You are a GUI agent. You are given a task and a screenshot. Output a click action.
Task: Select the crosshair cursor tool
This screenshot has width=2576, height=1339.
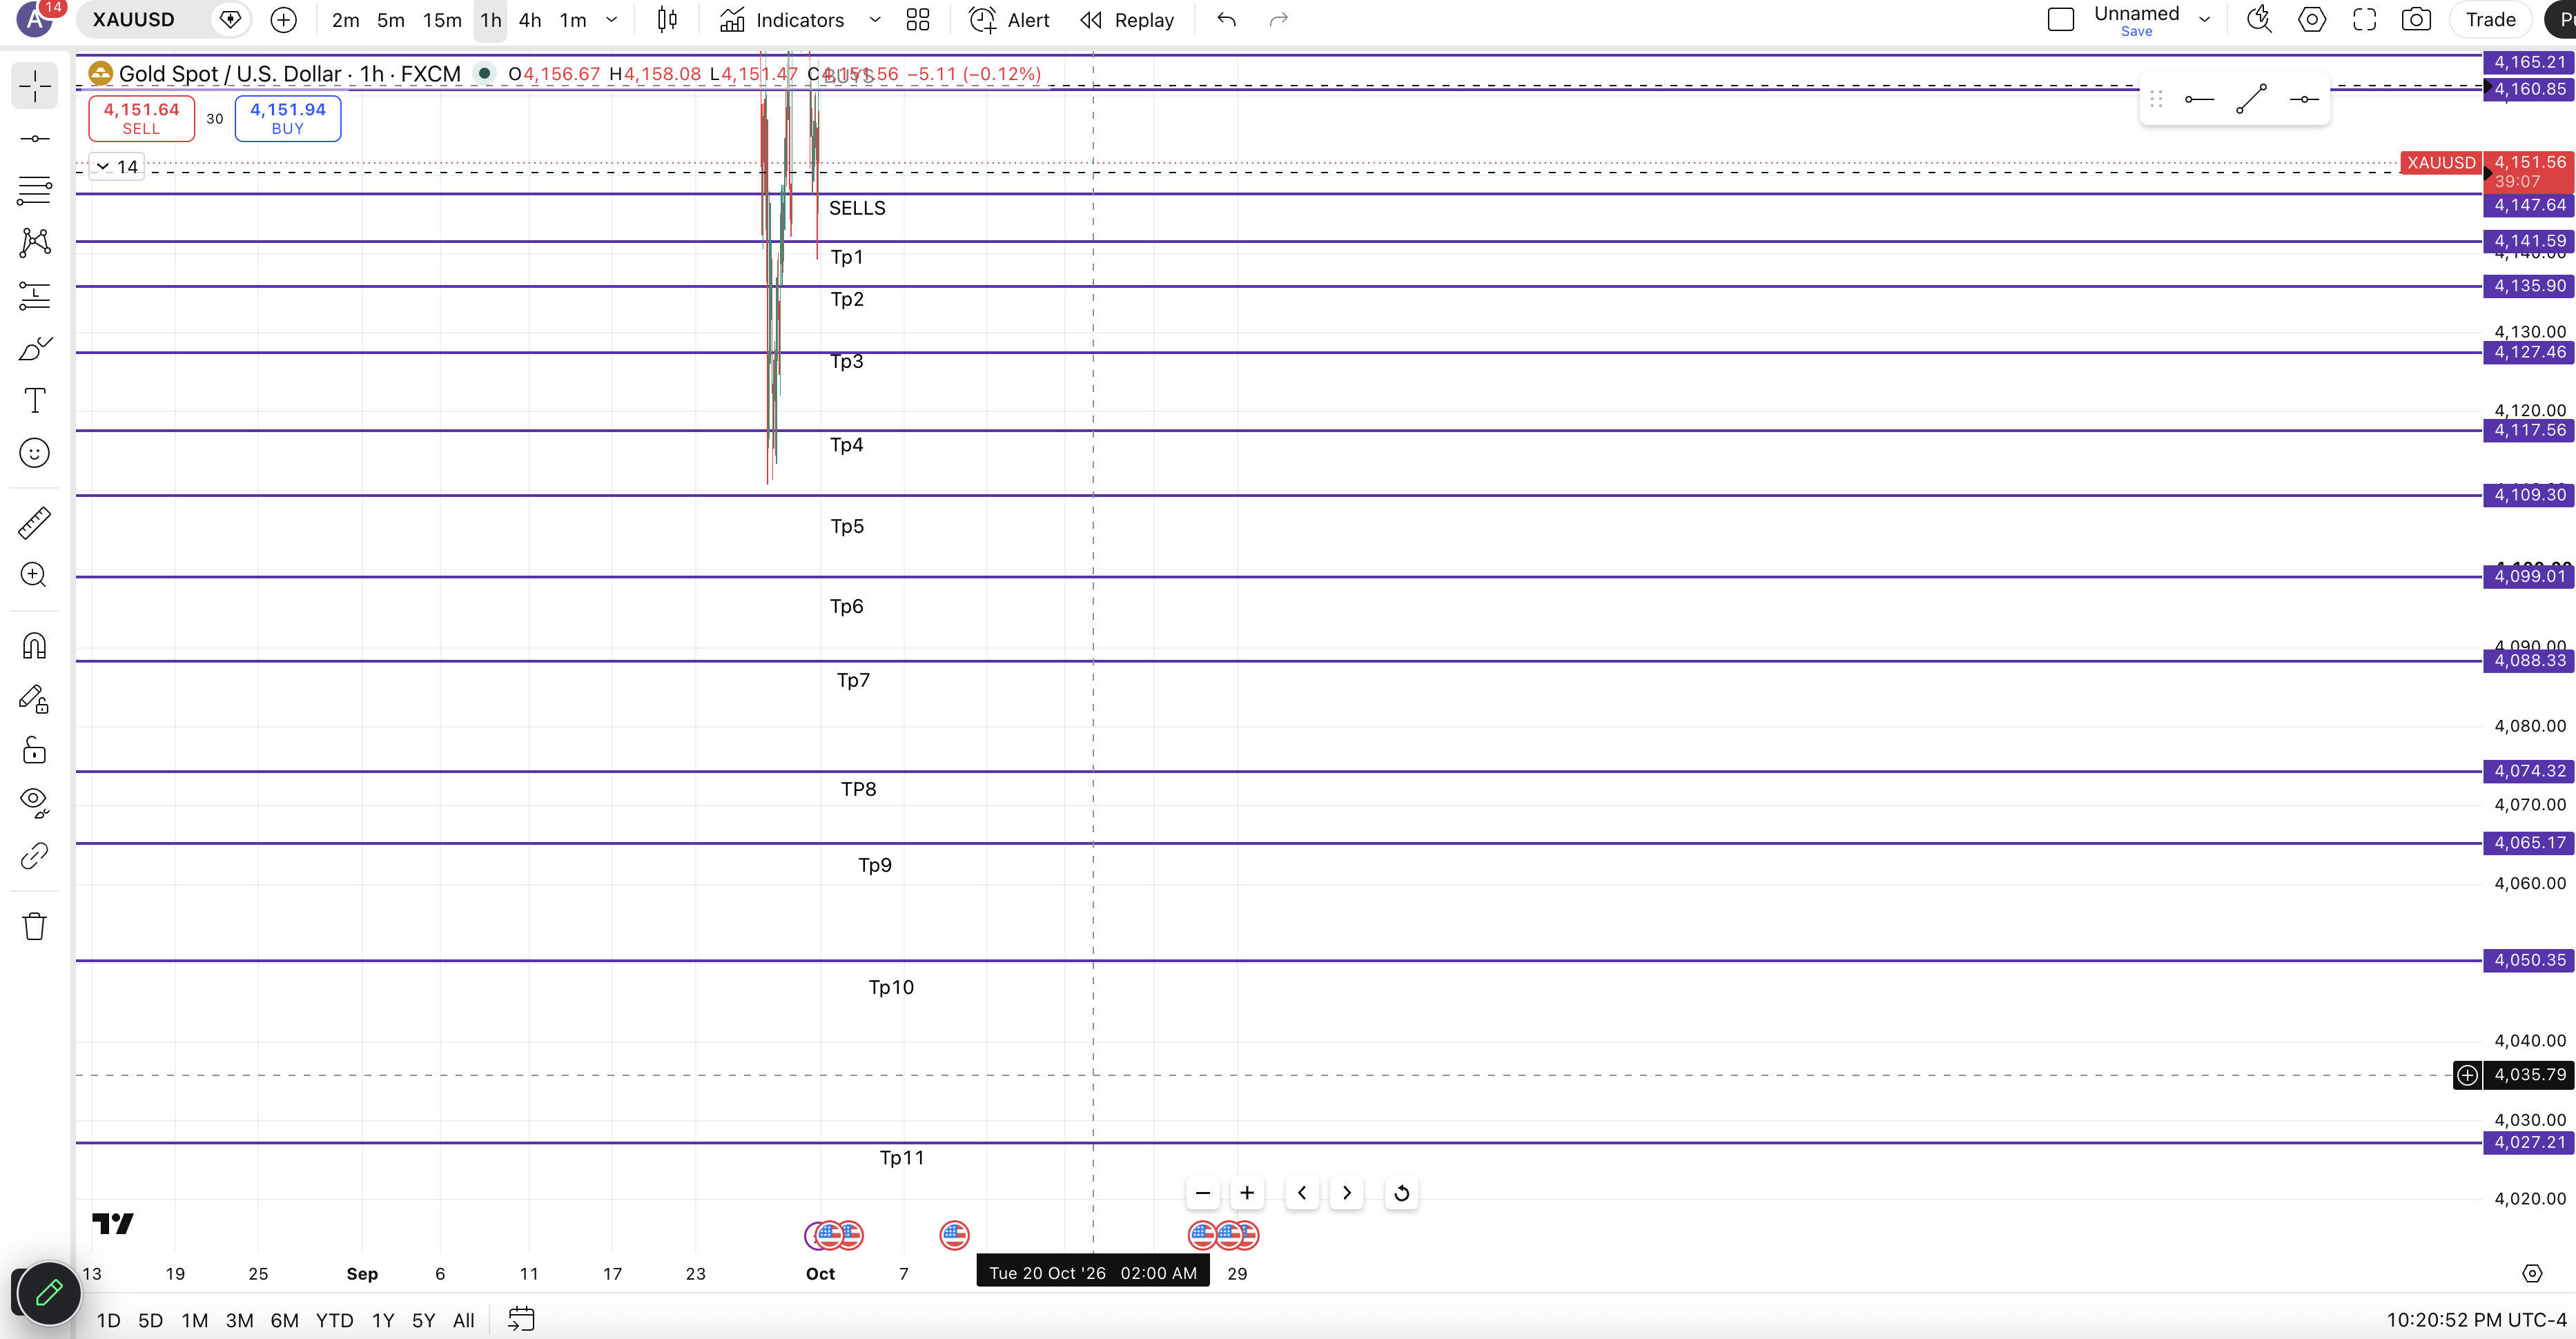(x=34, y=86)
